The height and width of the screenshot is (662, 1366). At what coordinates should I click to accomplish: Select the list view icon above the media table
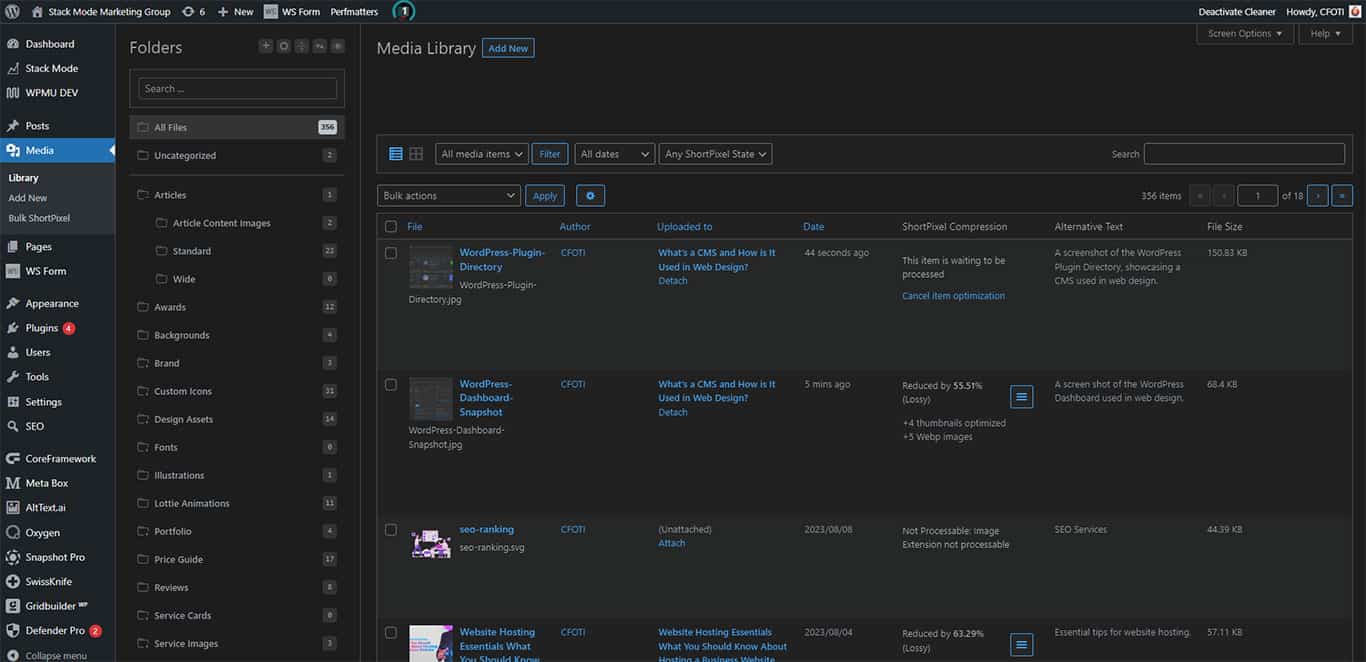click(396, 154)
